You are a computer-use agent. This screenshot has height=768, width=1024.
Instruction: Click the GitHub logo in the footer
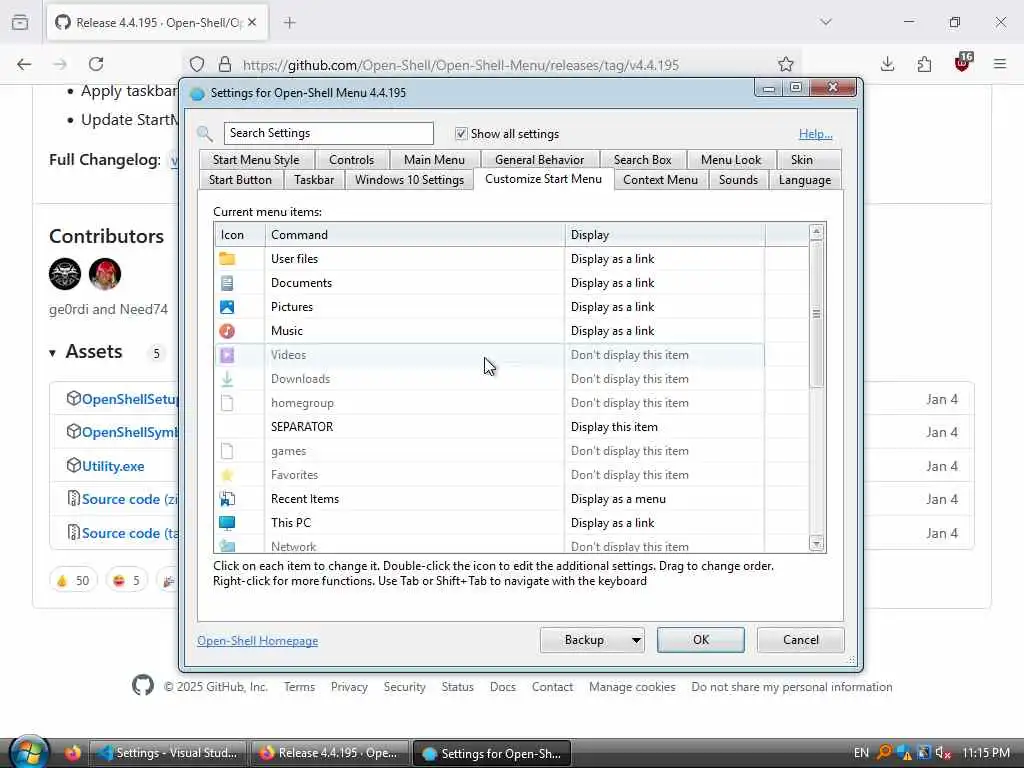(143, 686)
